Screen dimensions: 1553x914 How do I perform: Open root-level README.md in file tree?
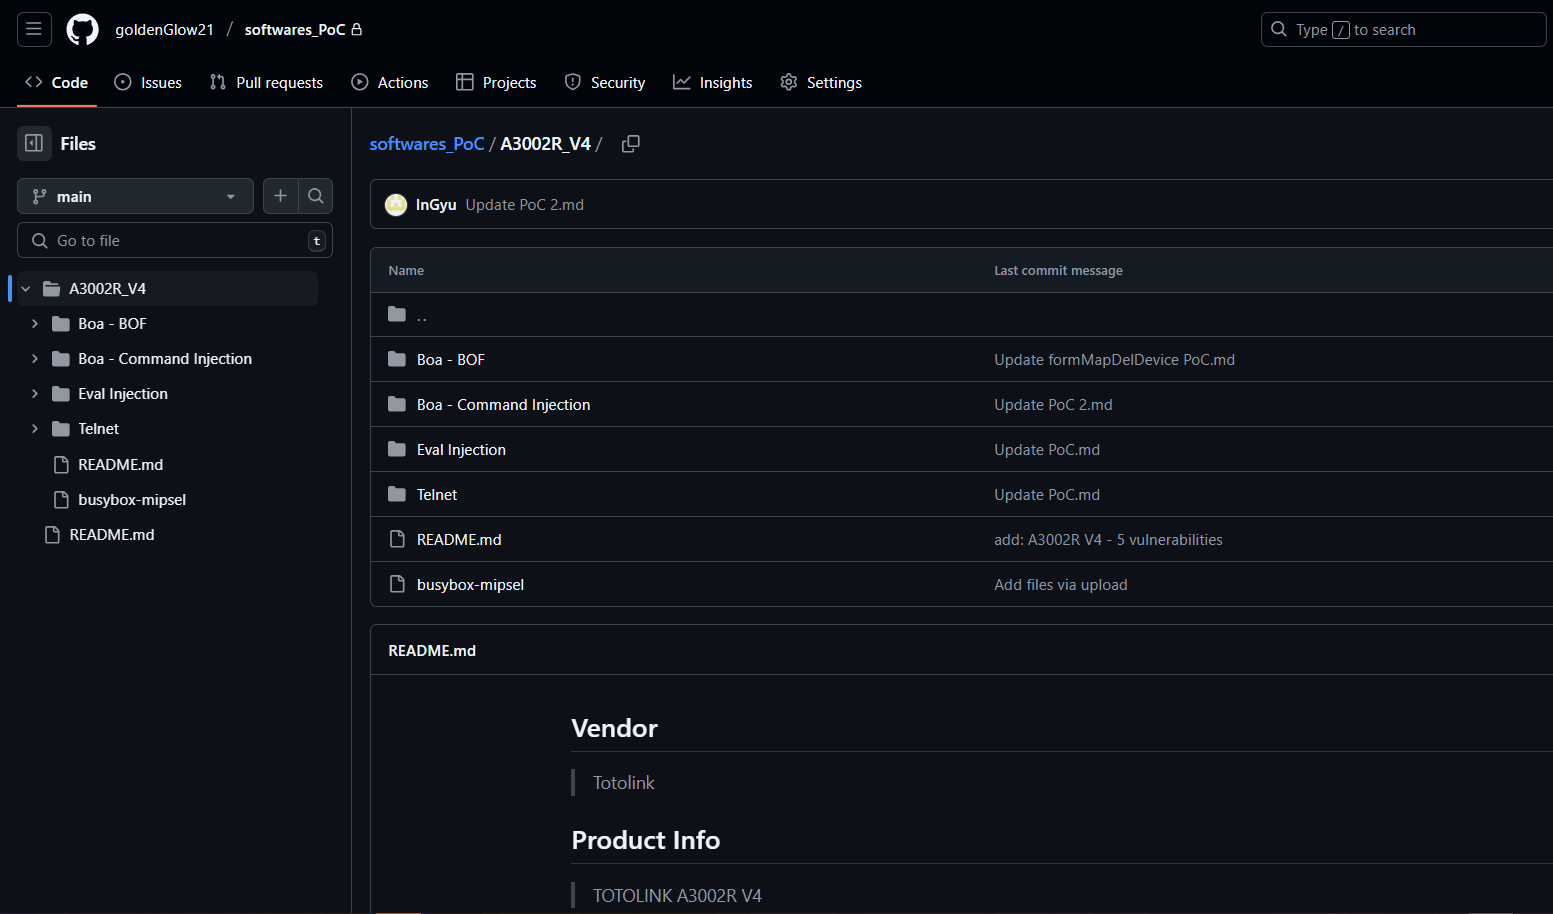coord(112,535)
